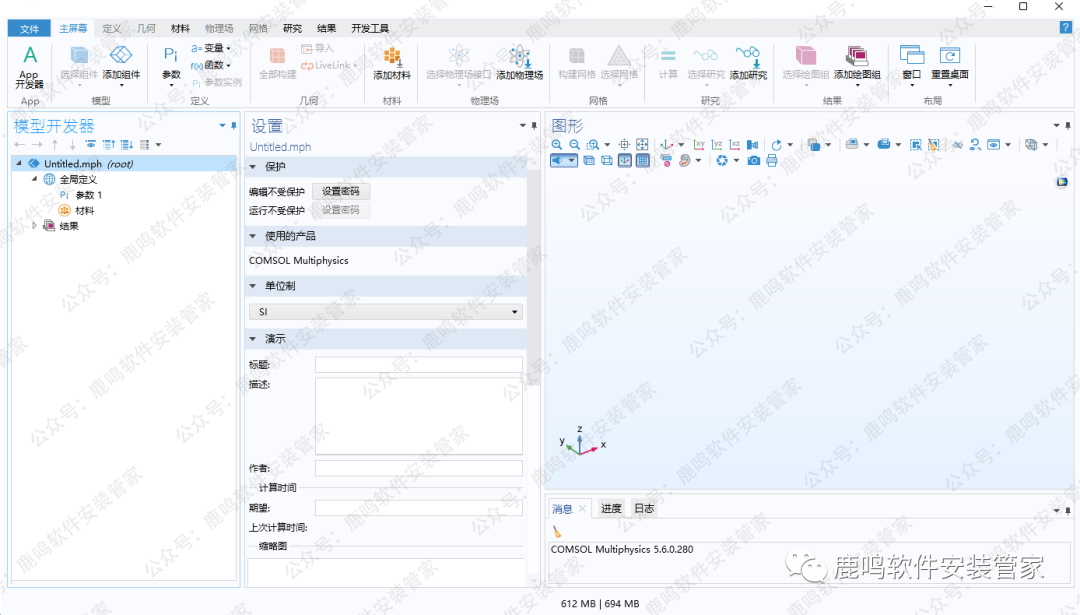Select the XY view icon
The width and height of the screenshot is (1080, 615).
coord(699,145)
